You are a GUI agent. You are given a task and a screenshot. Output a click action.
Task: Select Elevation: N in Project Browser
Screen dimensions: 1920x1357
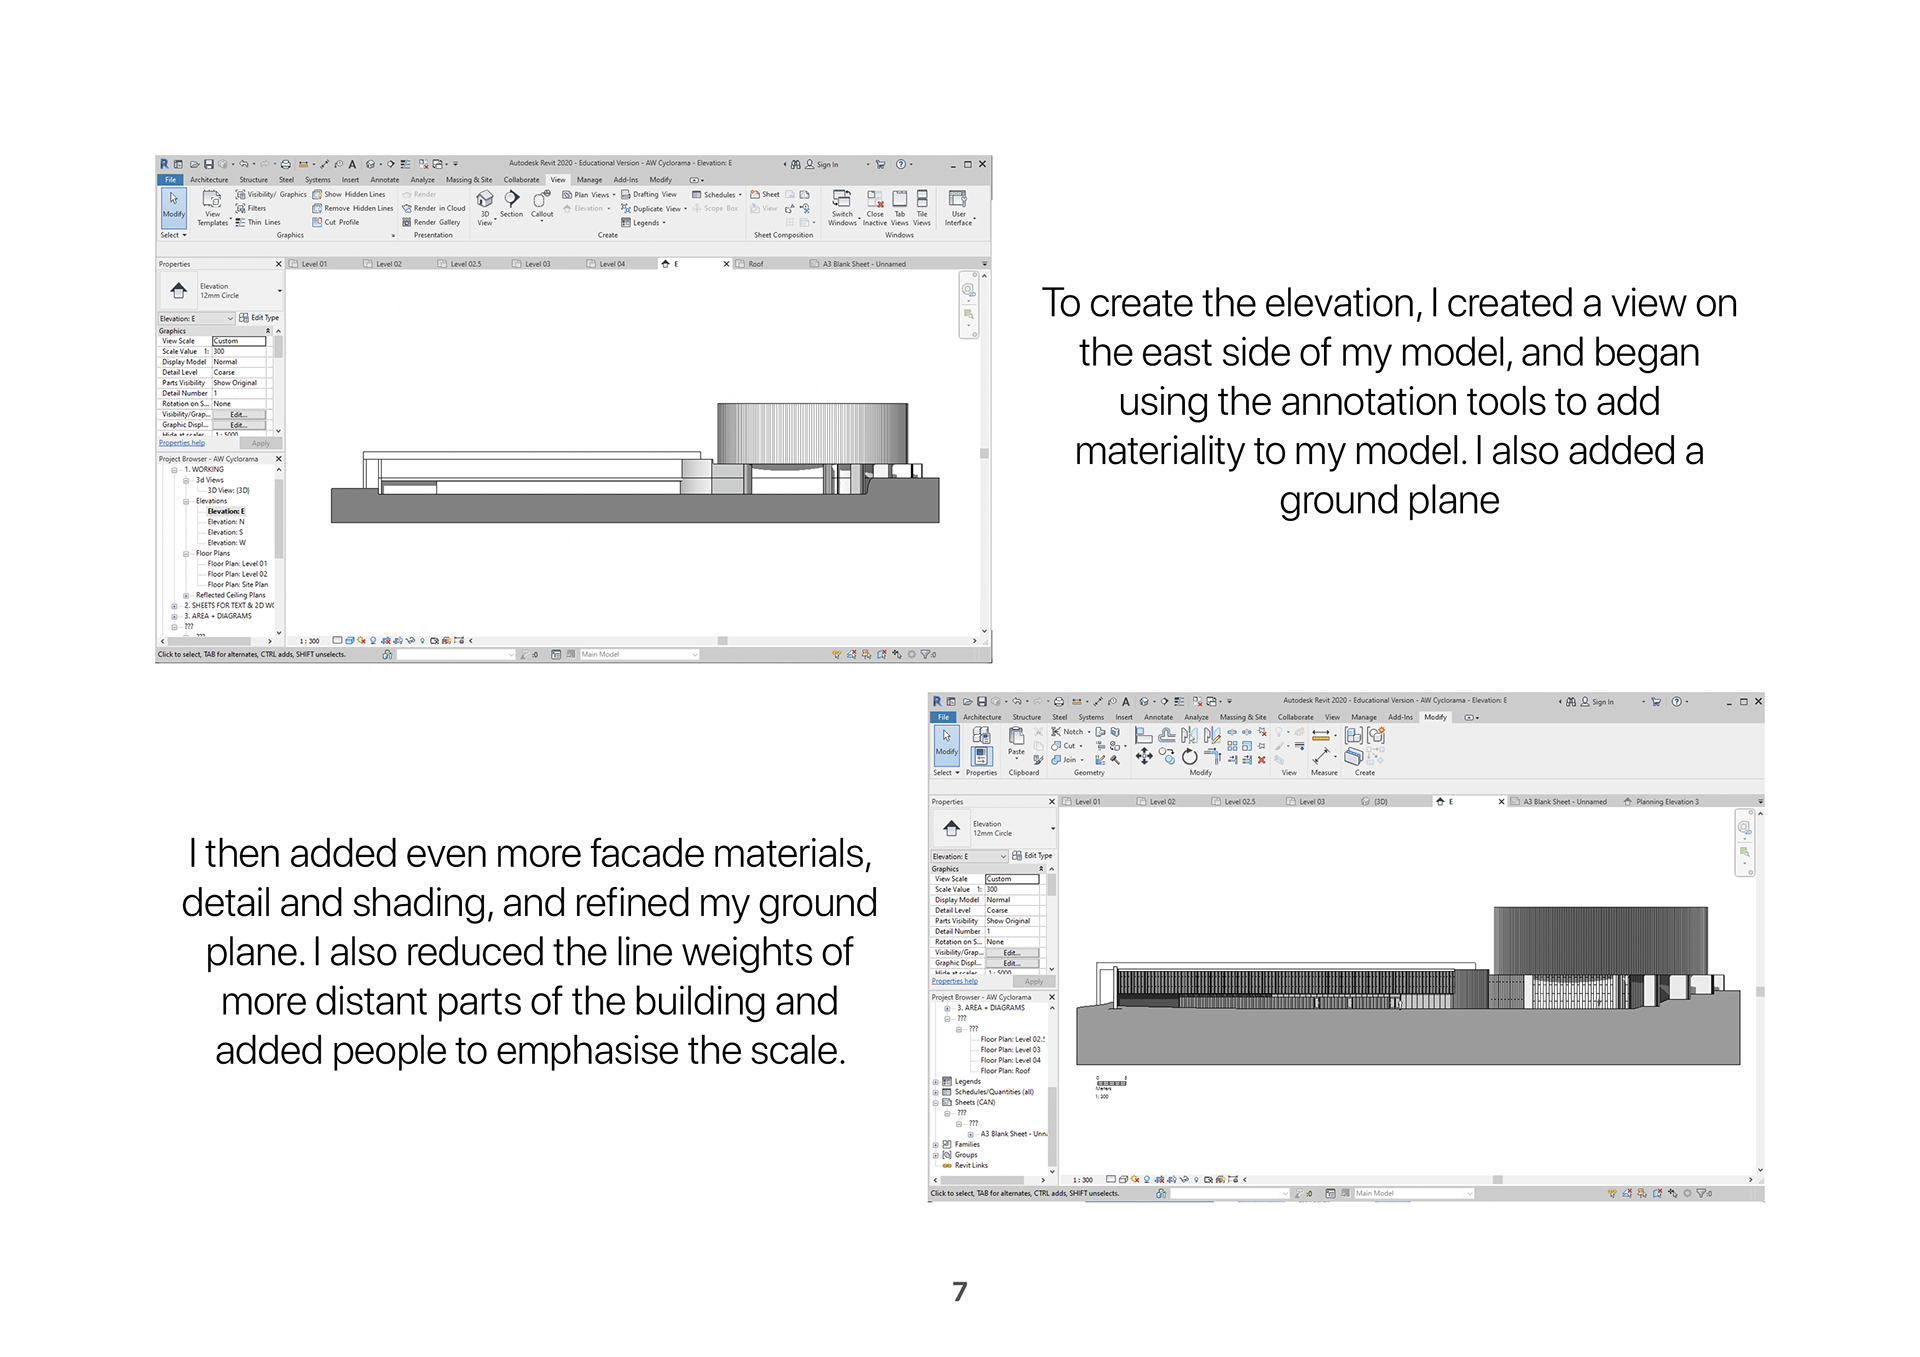click(225, 522)
